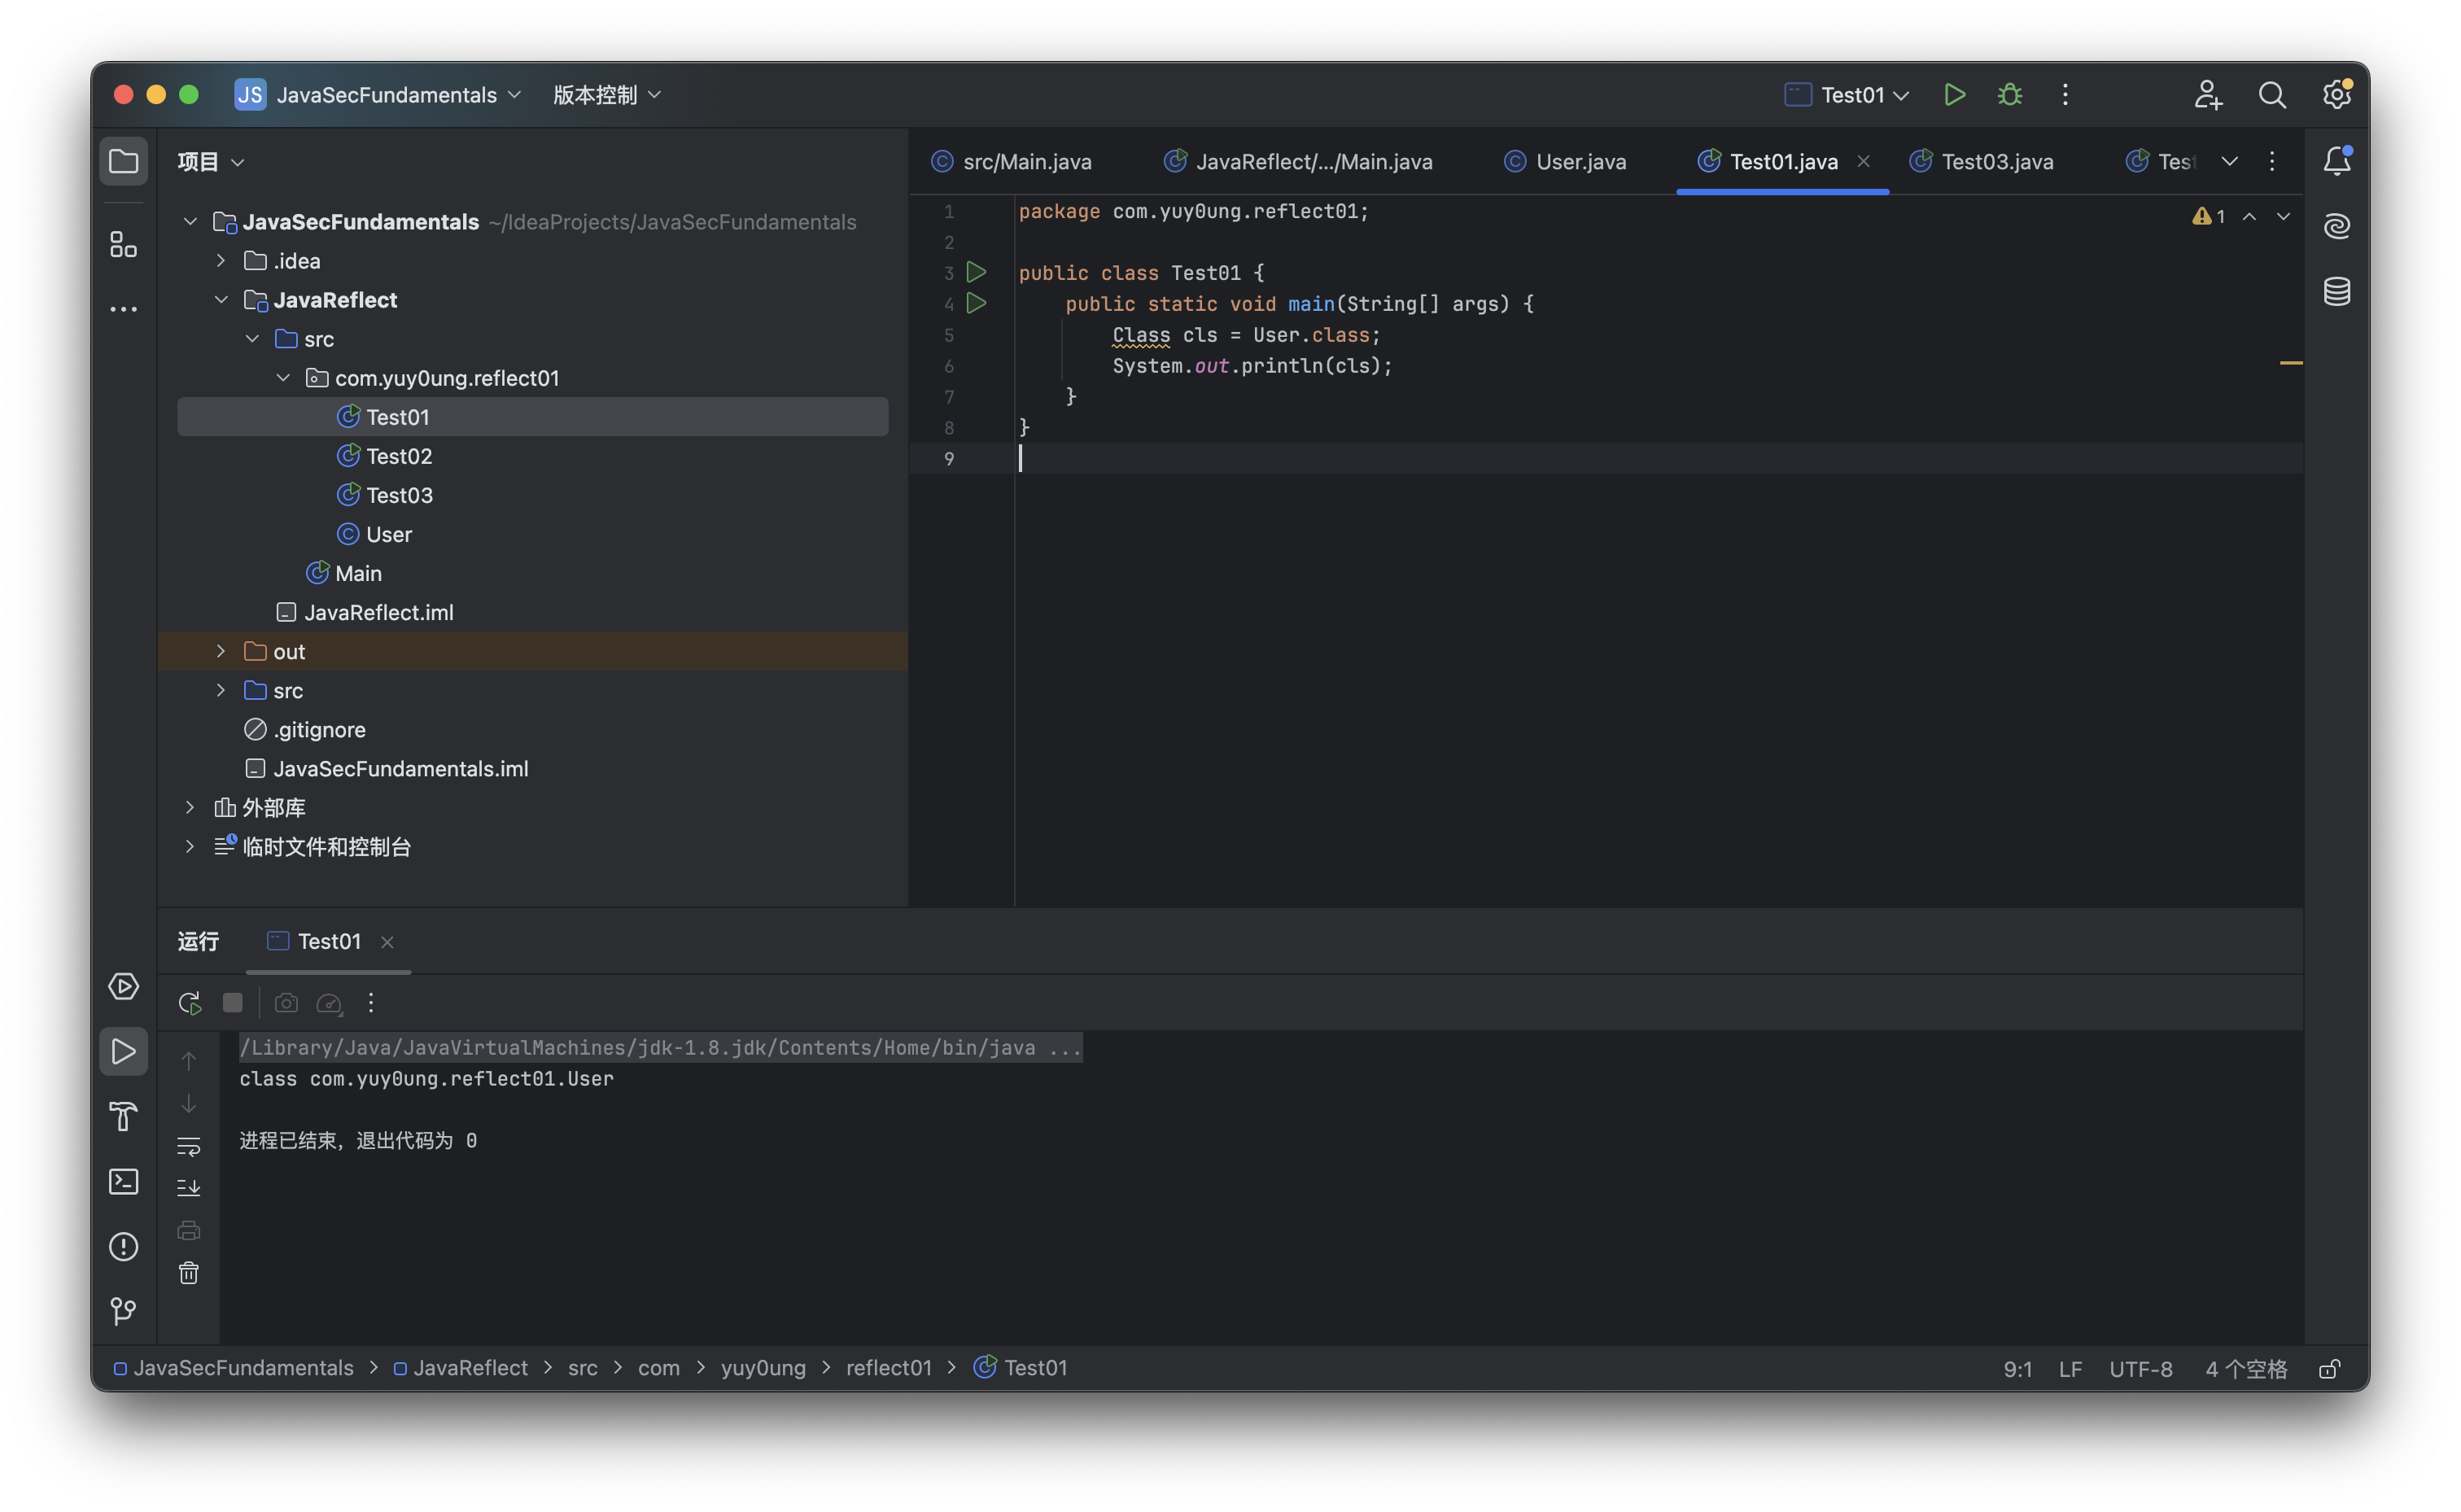Toggle soft-wrap in the run console

click(189, 1146)
